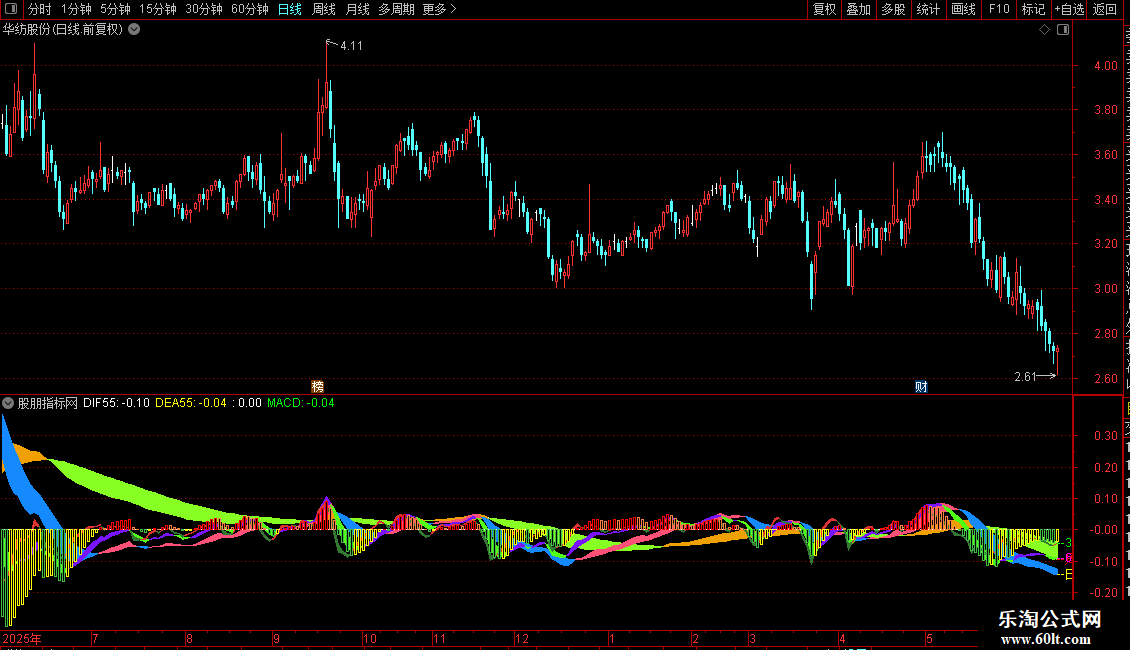Select the 日线 daily period
Image resolution: width=1130 pixels, height=650 pixels.
click(x=290, y=9)
